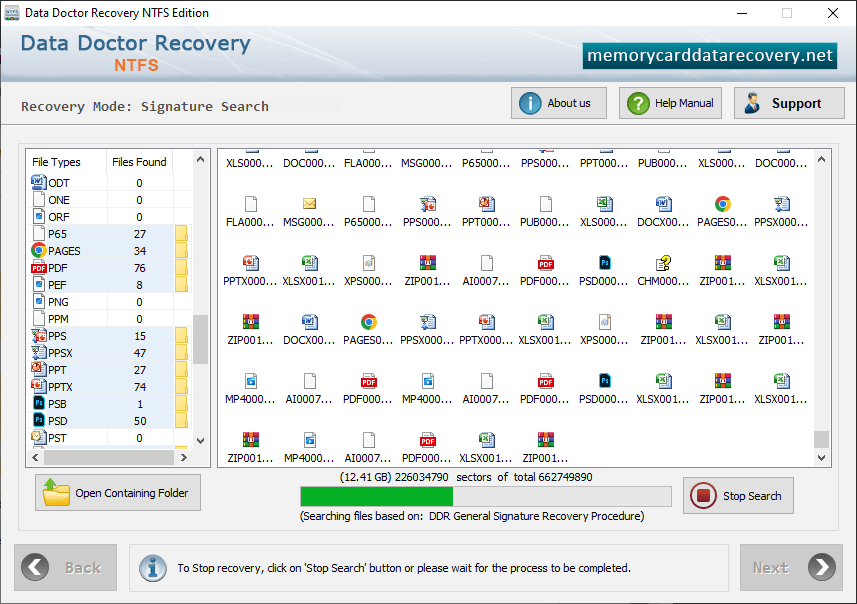Click the scan progress bar

point(485,496)
